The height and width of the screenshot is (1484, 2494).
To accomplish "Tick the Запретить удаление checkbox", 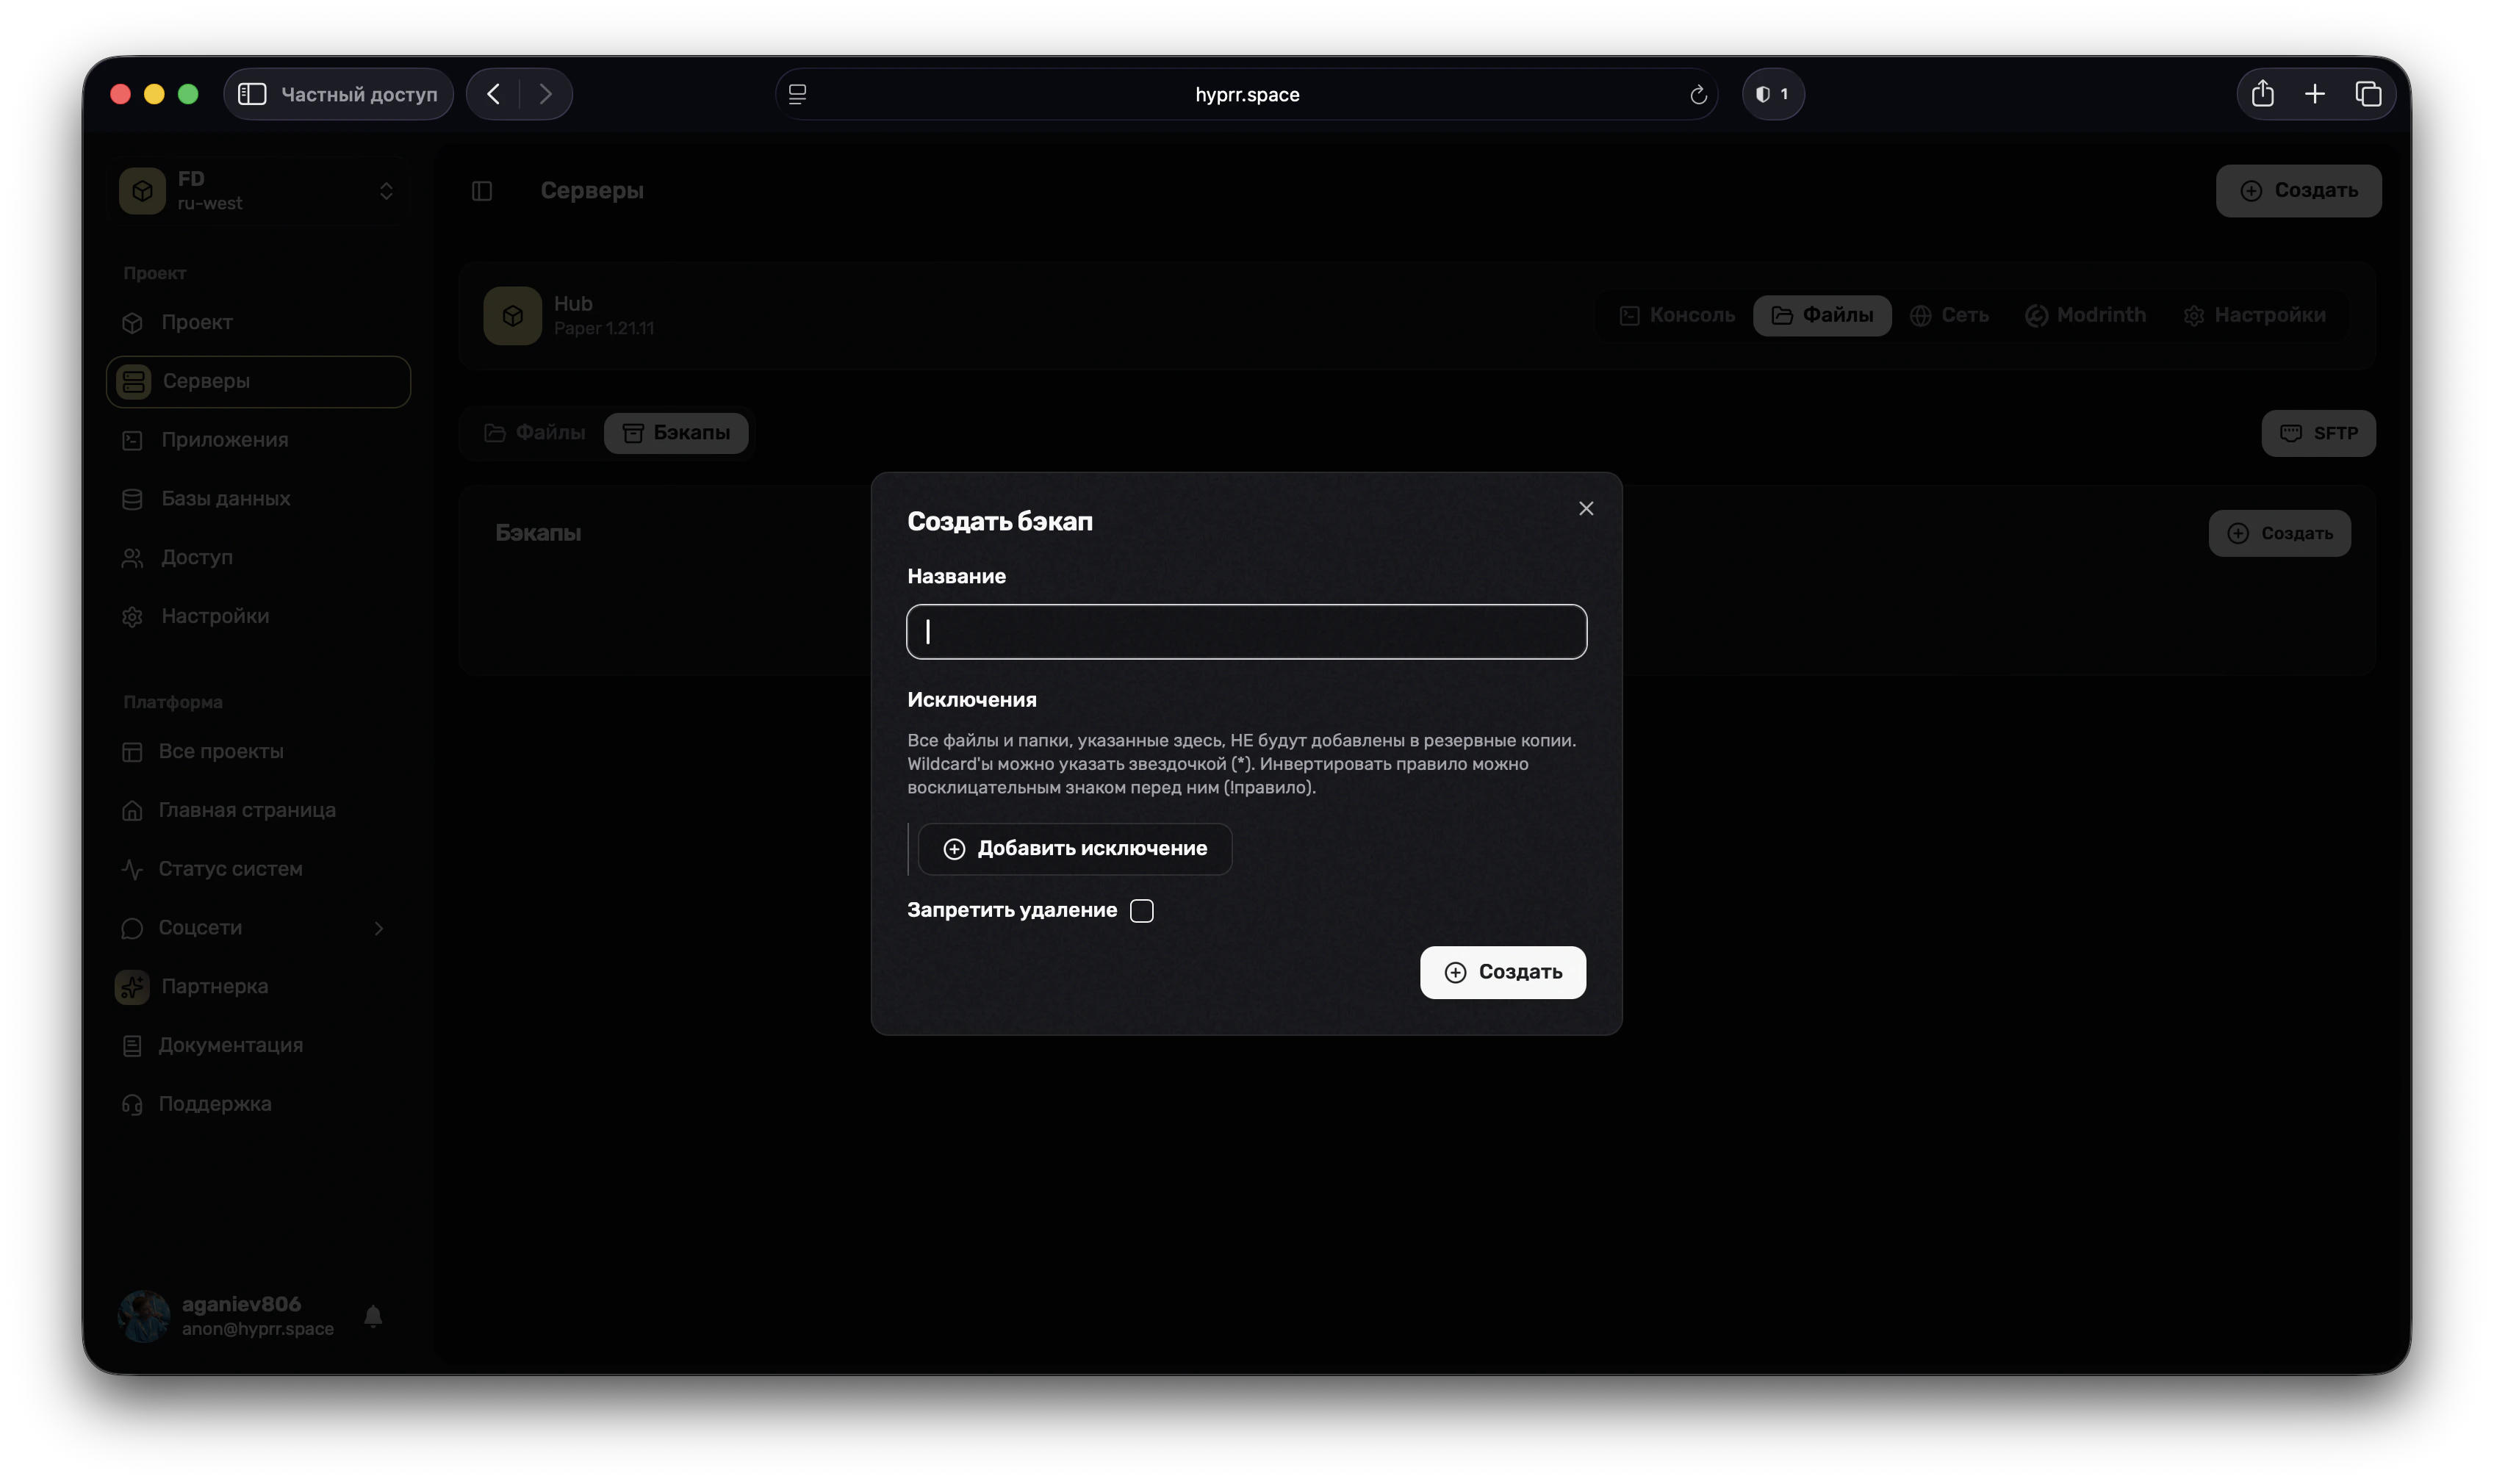I will (x=1141, y=910).
